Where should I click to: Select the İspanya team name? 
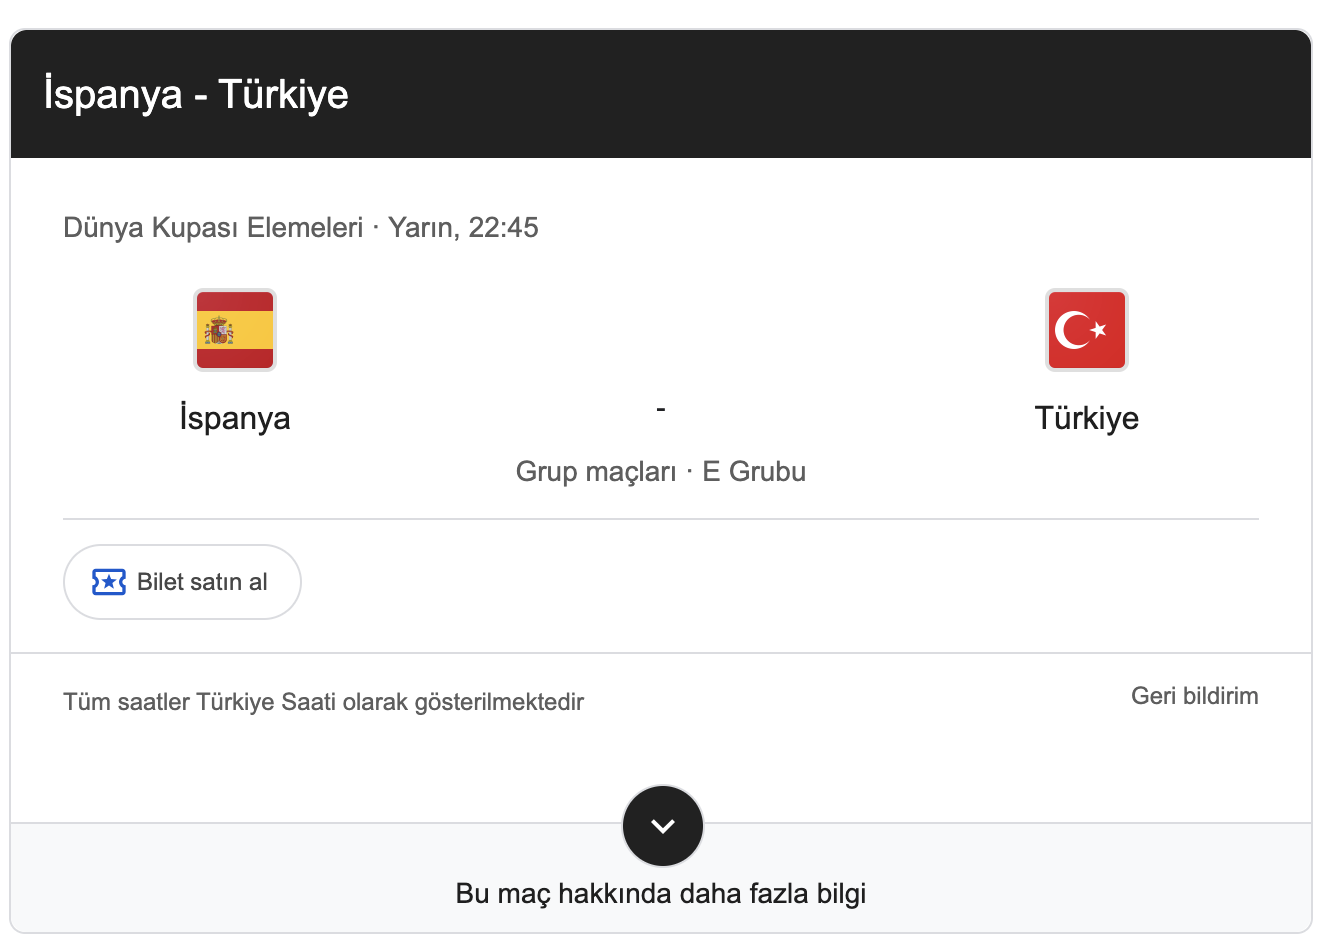click(x=235, y=418)
